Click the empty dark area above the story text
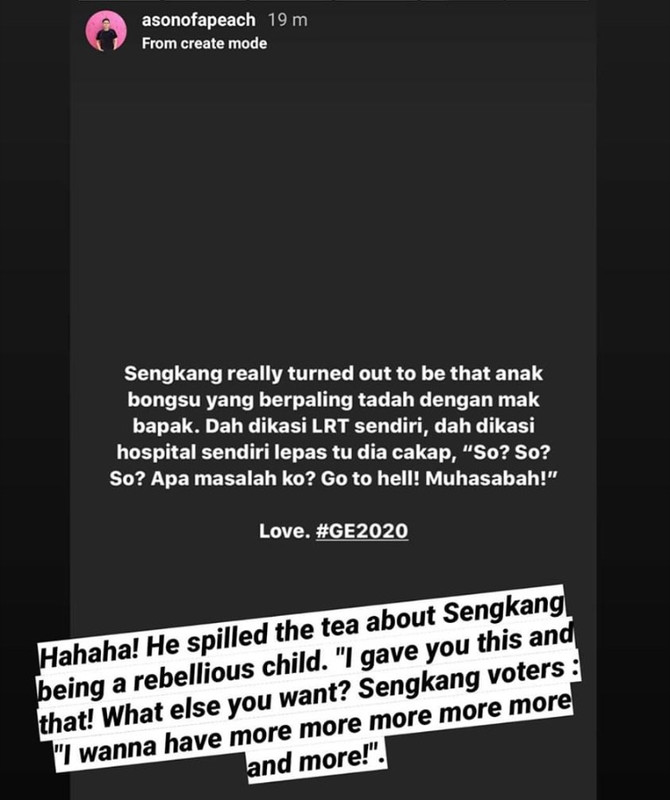 point(334,204)
